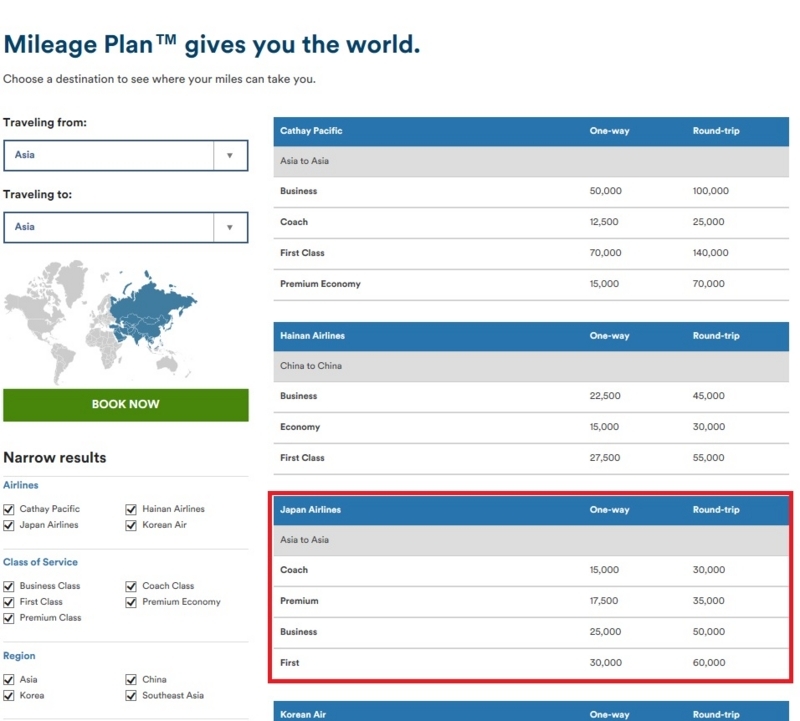800x721 pixels.
Task: Click the China to China route row
Action: [x=531, y=366]
